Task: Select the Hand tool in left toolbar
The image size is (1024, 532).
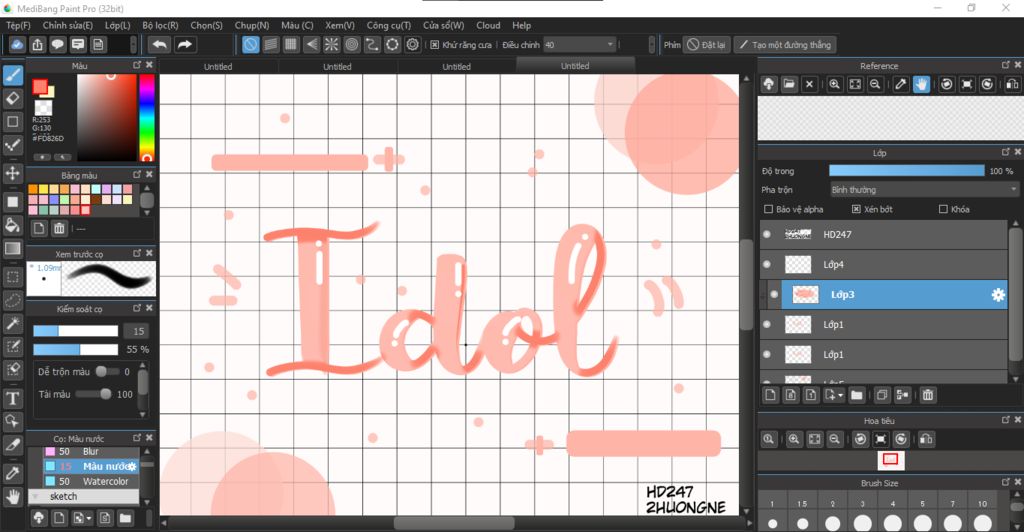Action: (x=12, y=497)
